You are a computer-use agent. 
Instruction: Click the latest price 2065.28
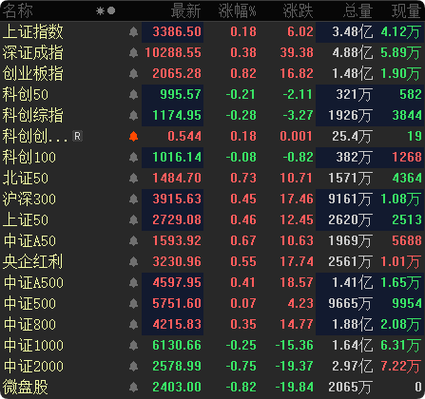[177, 74]
